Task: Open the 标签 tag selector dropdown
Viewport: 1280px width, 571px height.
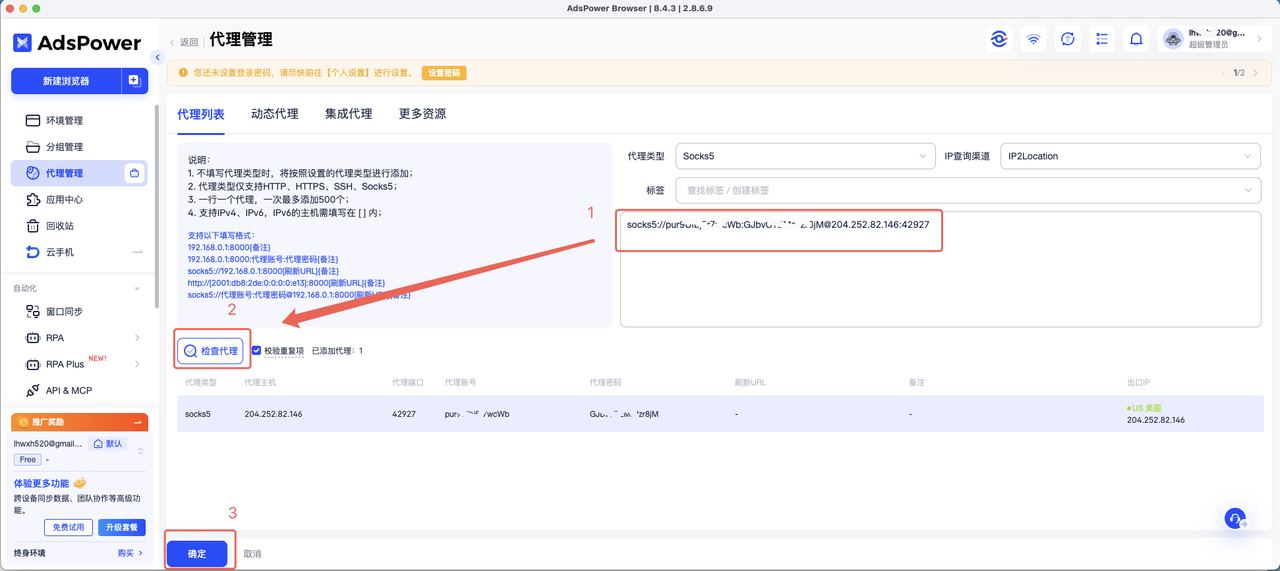Action: pyautogui.click(x=968, y=190)
